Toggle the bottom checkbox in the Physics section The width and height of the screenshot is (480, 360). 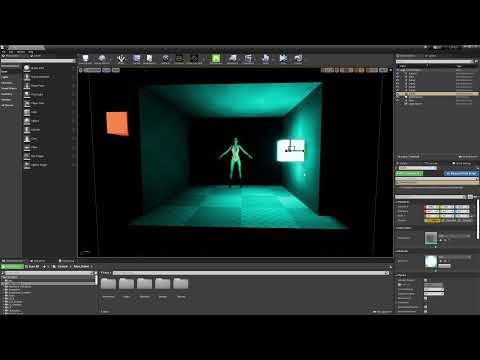[x=426, y=311]
